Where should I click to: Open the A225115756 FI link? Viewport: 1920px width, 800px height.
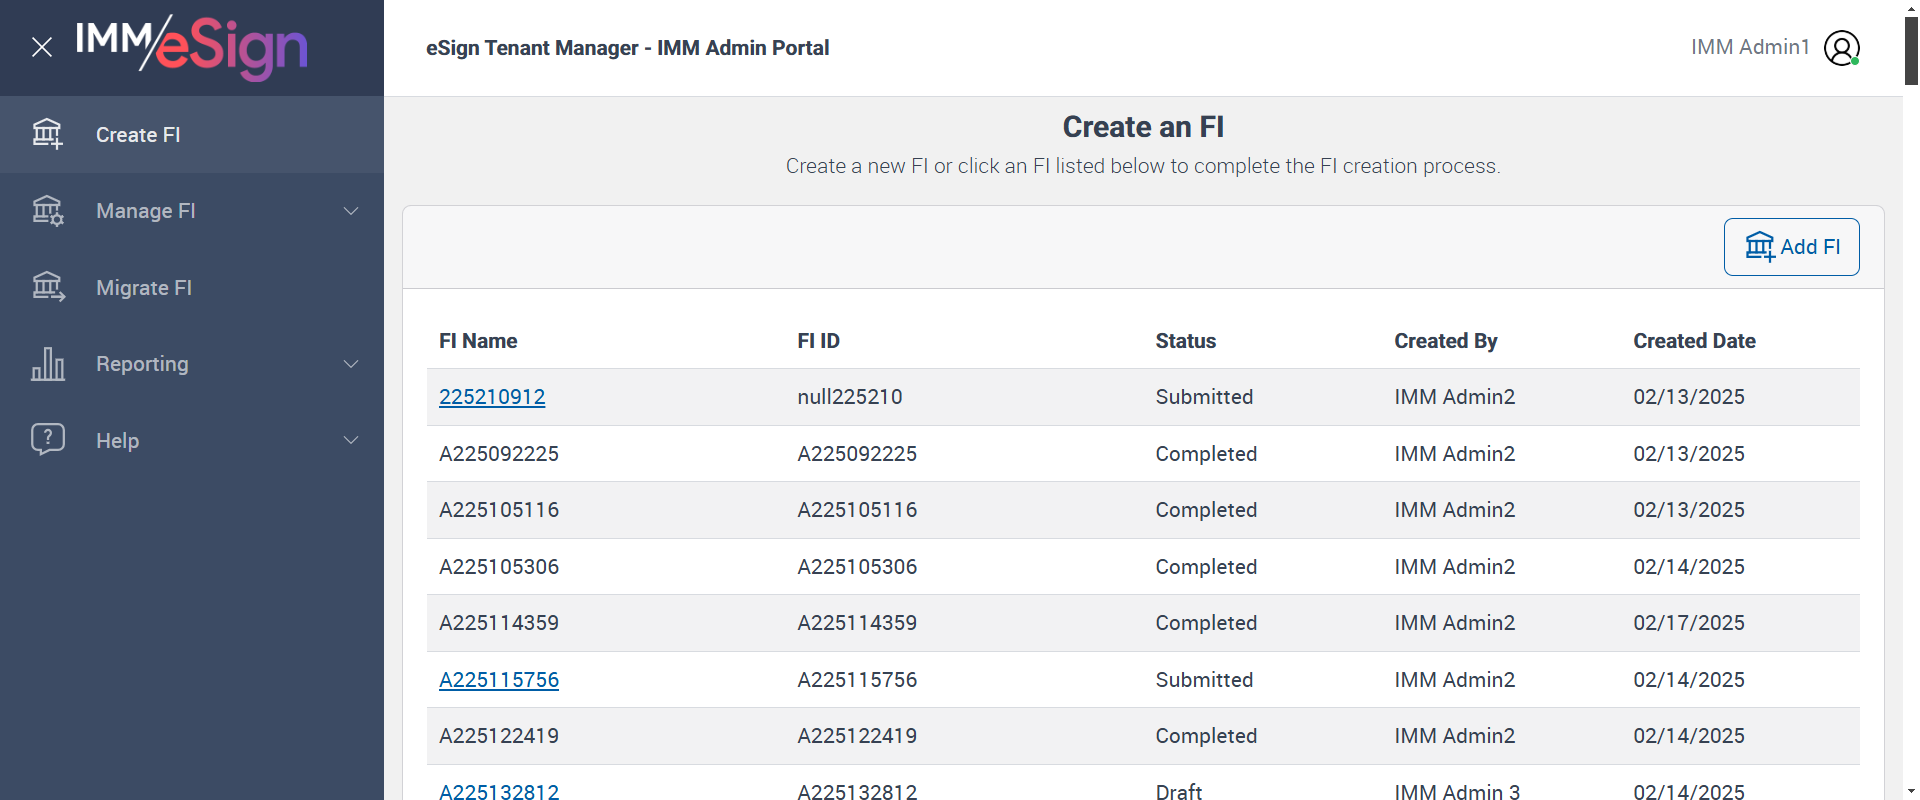pos(499,680)
